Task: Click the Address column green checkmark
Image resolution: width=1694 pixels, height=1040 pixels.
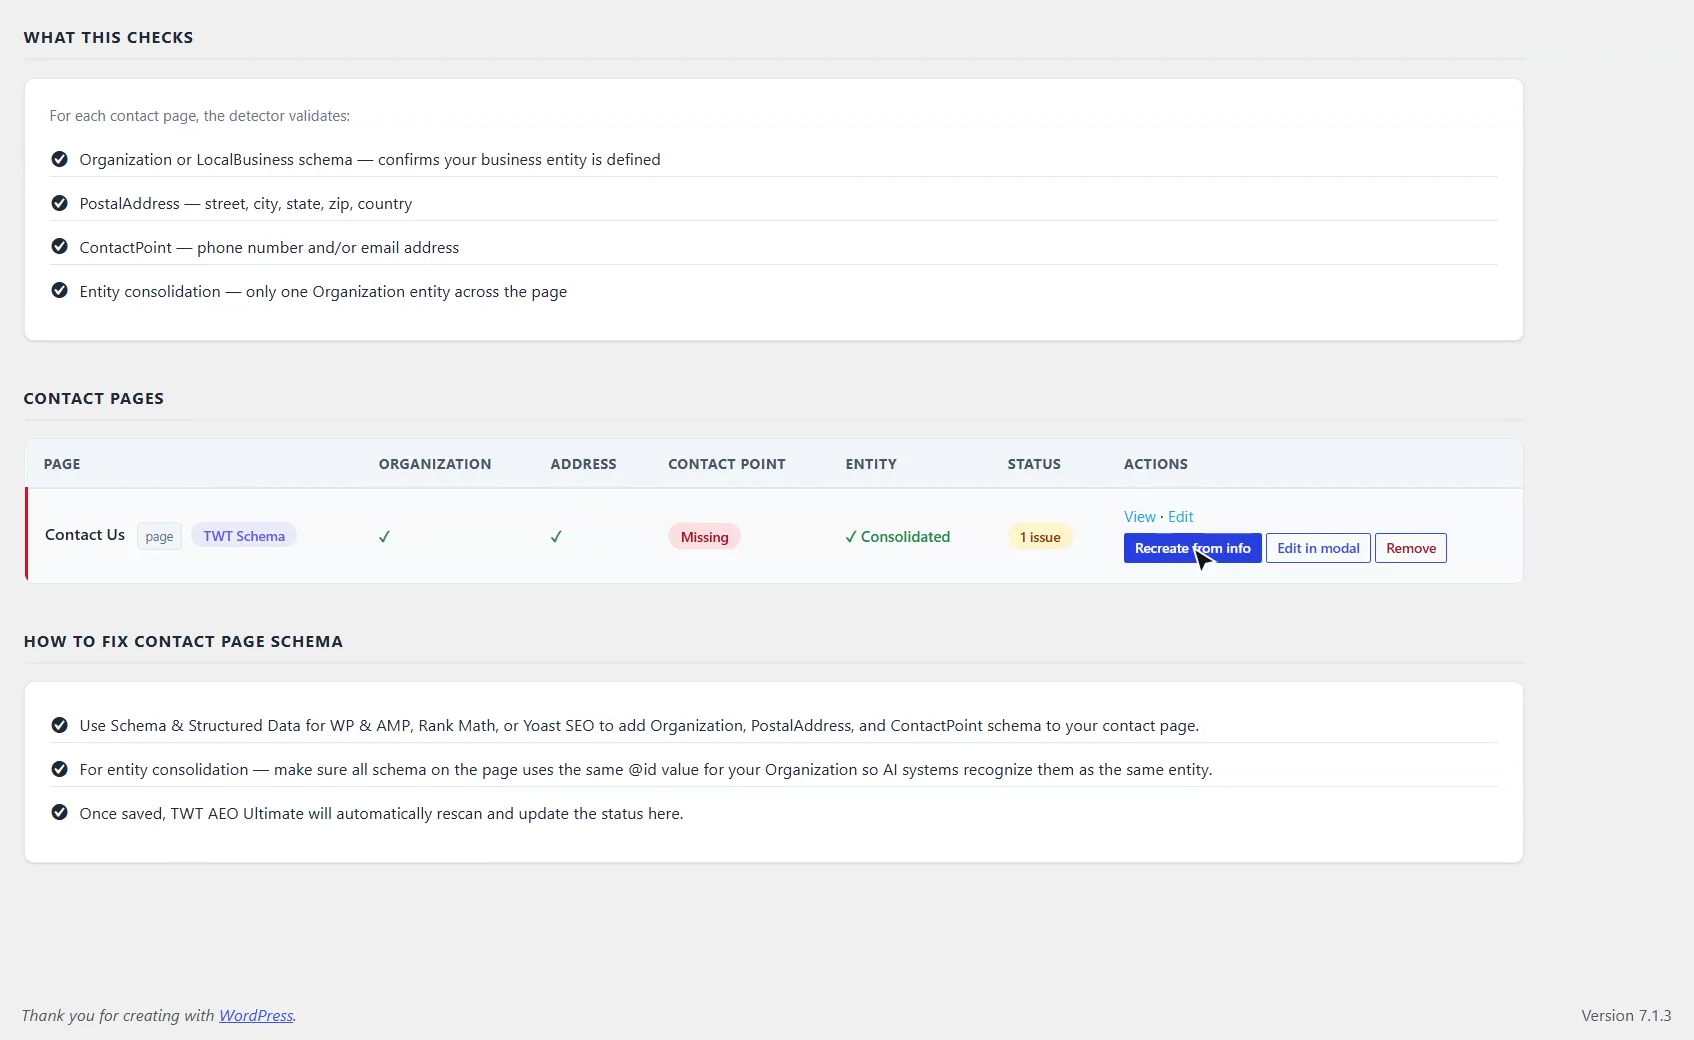Action: click(x=556, y=537)
